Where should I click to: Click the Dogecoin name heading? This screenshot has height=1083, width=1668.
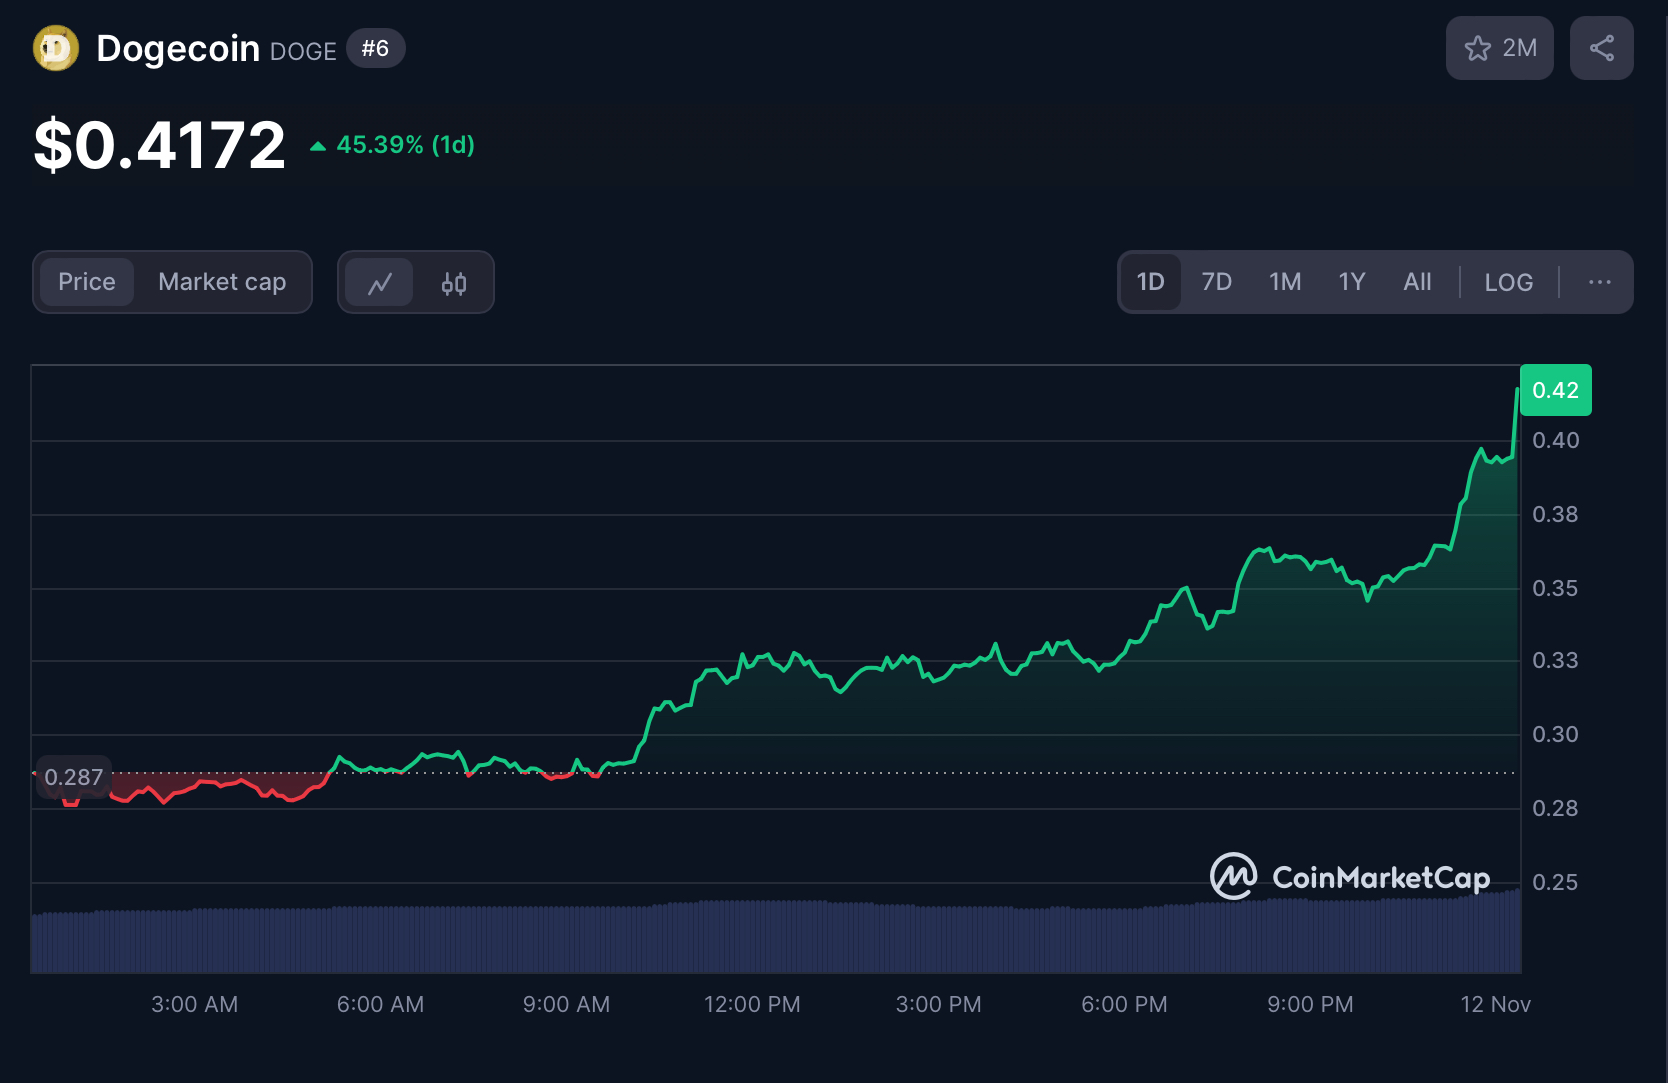click(x=178, y=48)
